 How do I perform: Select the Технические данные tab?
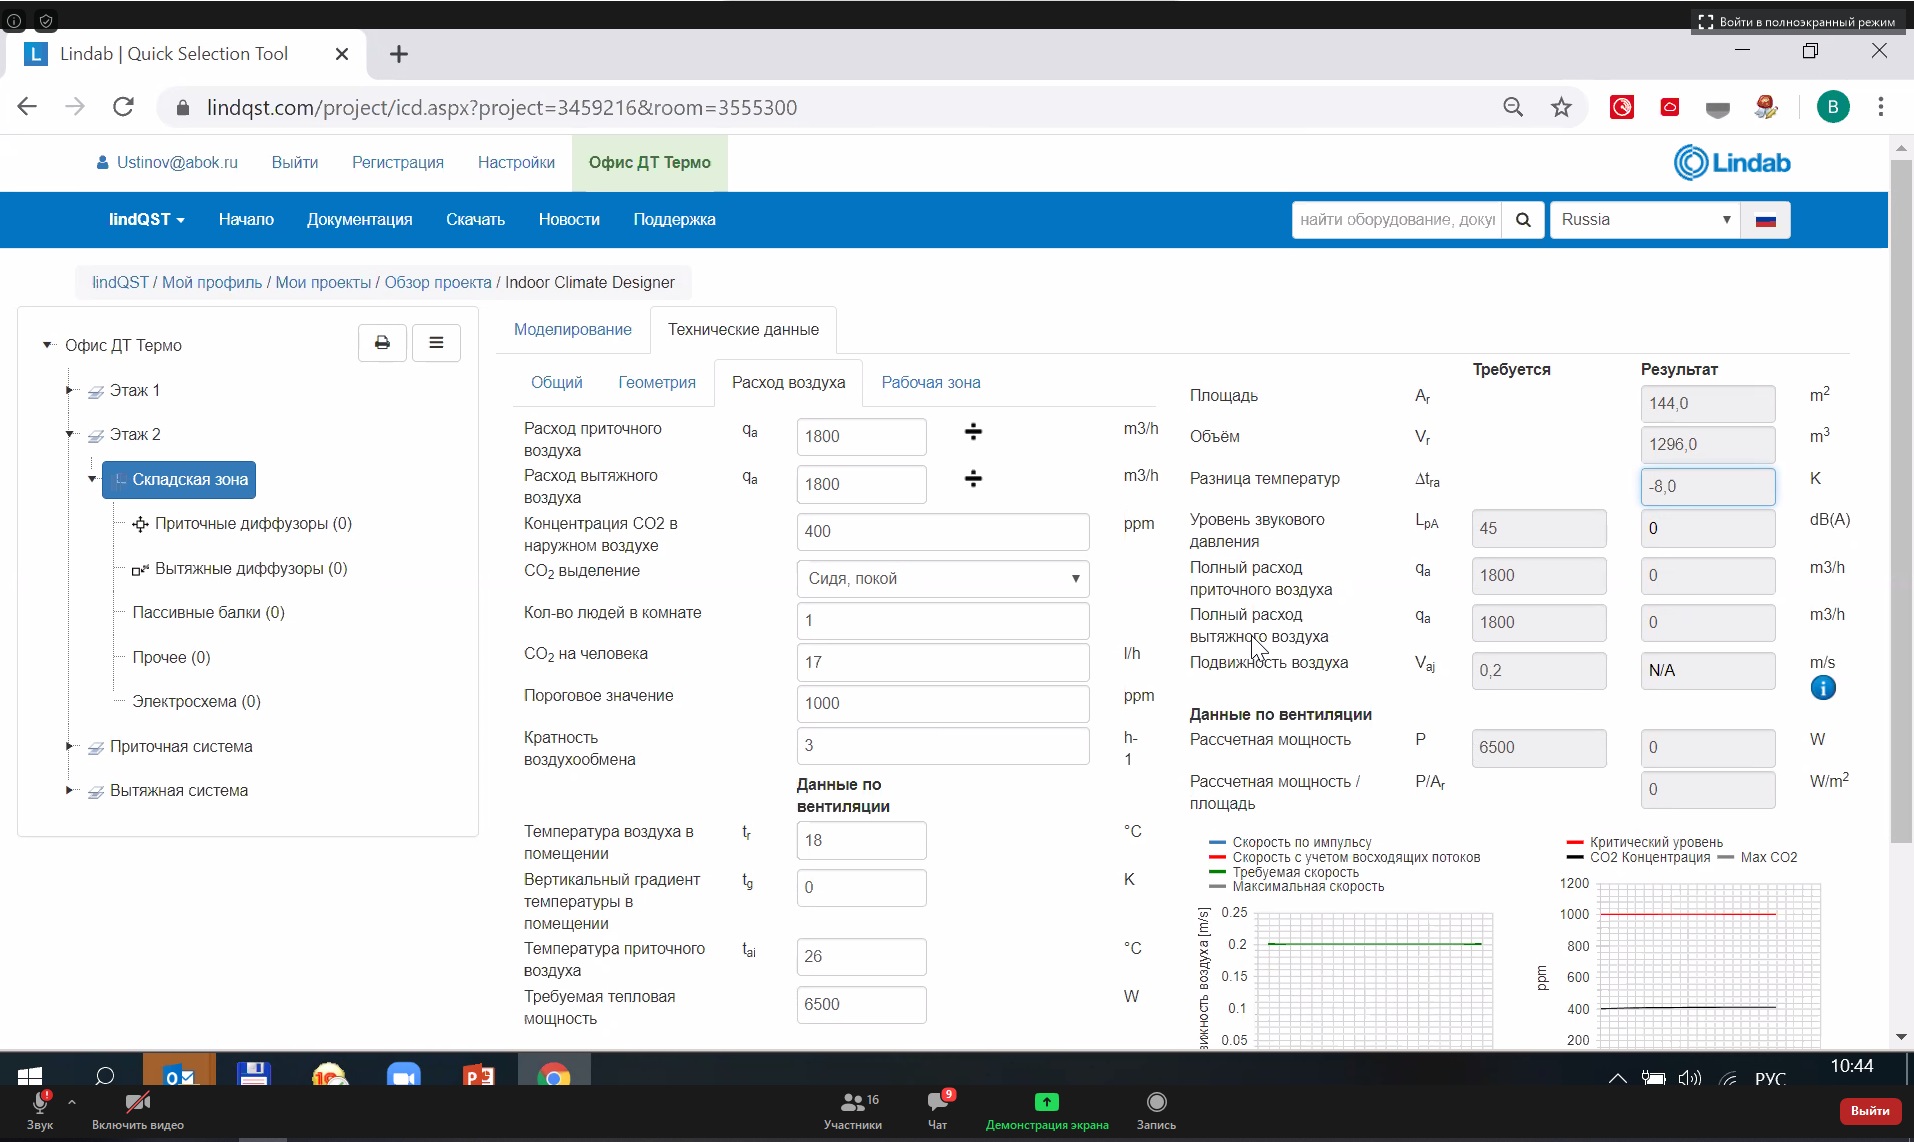(743, 330)
